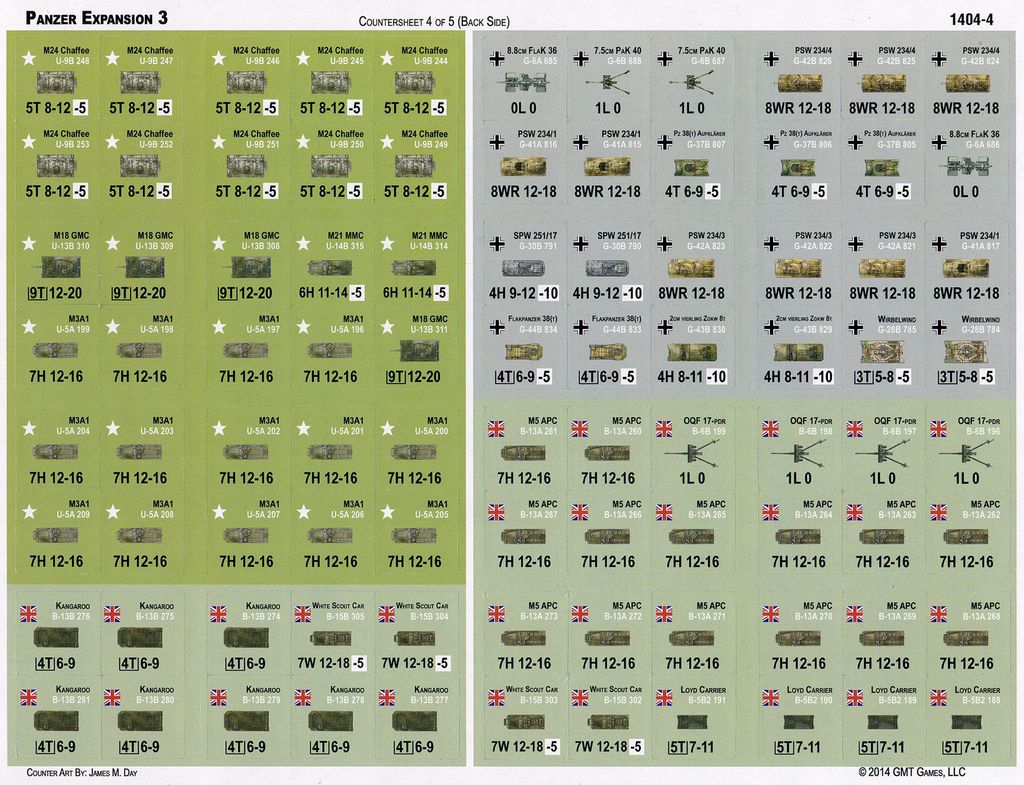Select the PSW 234/4 counter G-42B 824
Viewport: 1024px width, 785px height.
[965, 82]
